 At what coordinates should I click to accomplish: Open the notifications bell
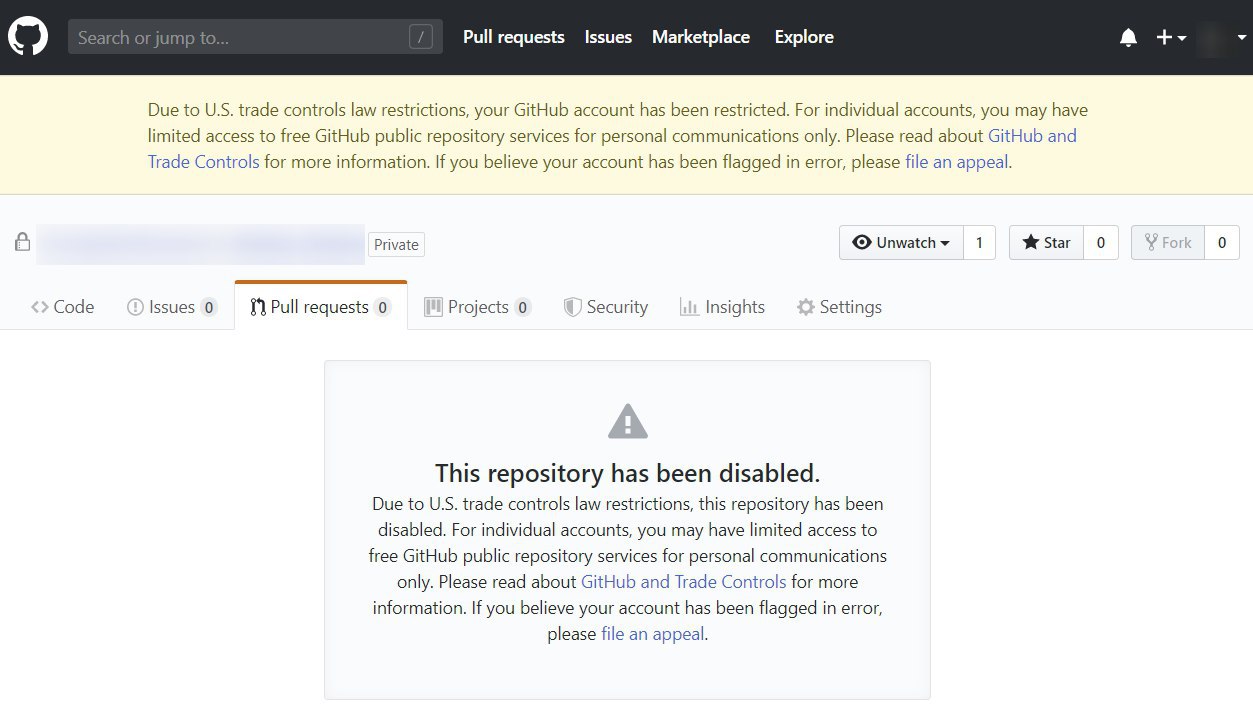[1128, 38]
